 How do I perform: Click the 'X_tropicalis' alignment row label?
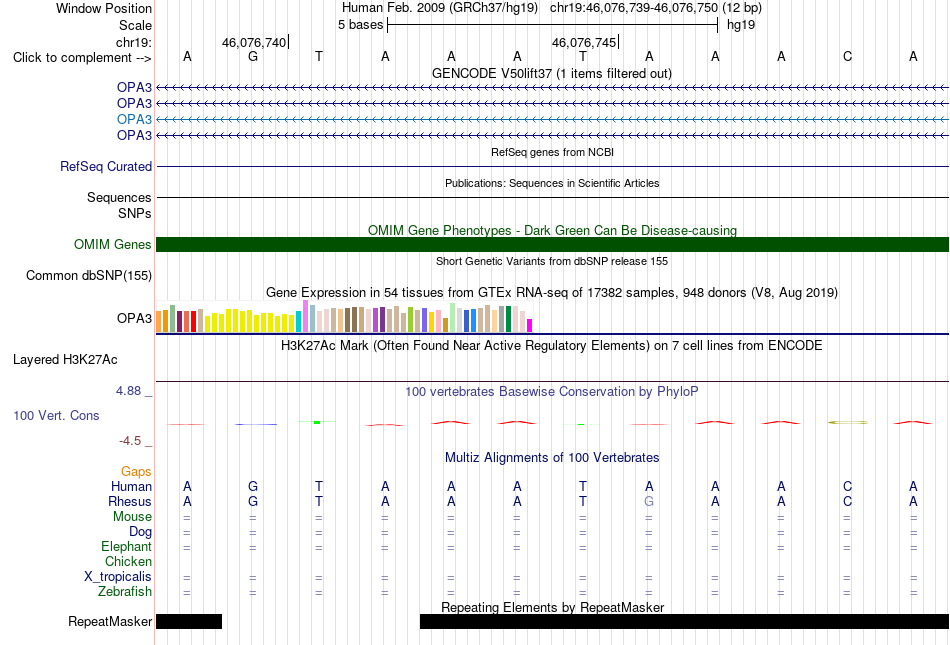118,577
